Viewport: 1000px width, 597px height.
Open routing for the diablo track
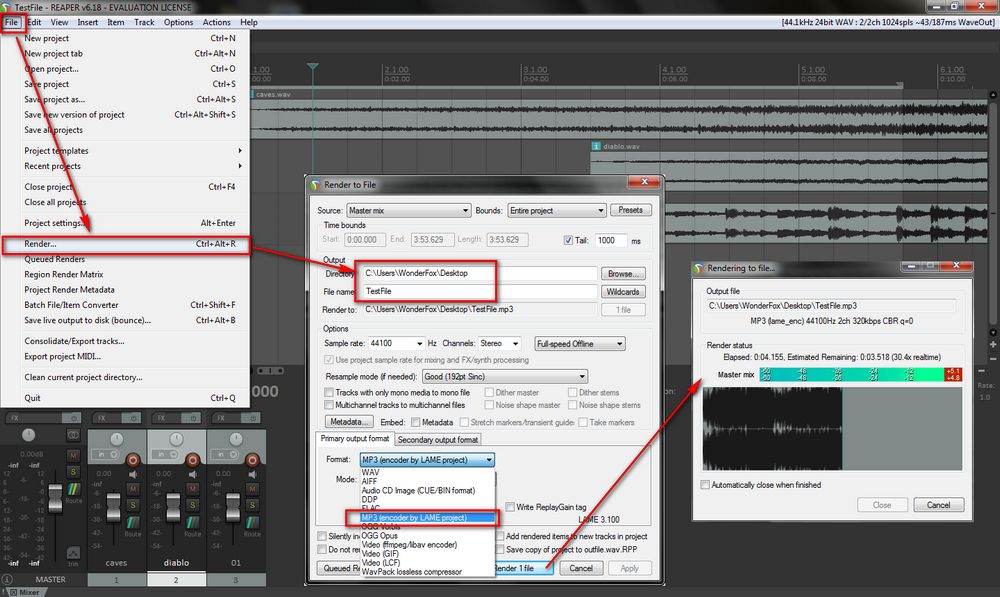pyautogui.click(x=193, y=522)
